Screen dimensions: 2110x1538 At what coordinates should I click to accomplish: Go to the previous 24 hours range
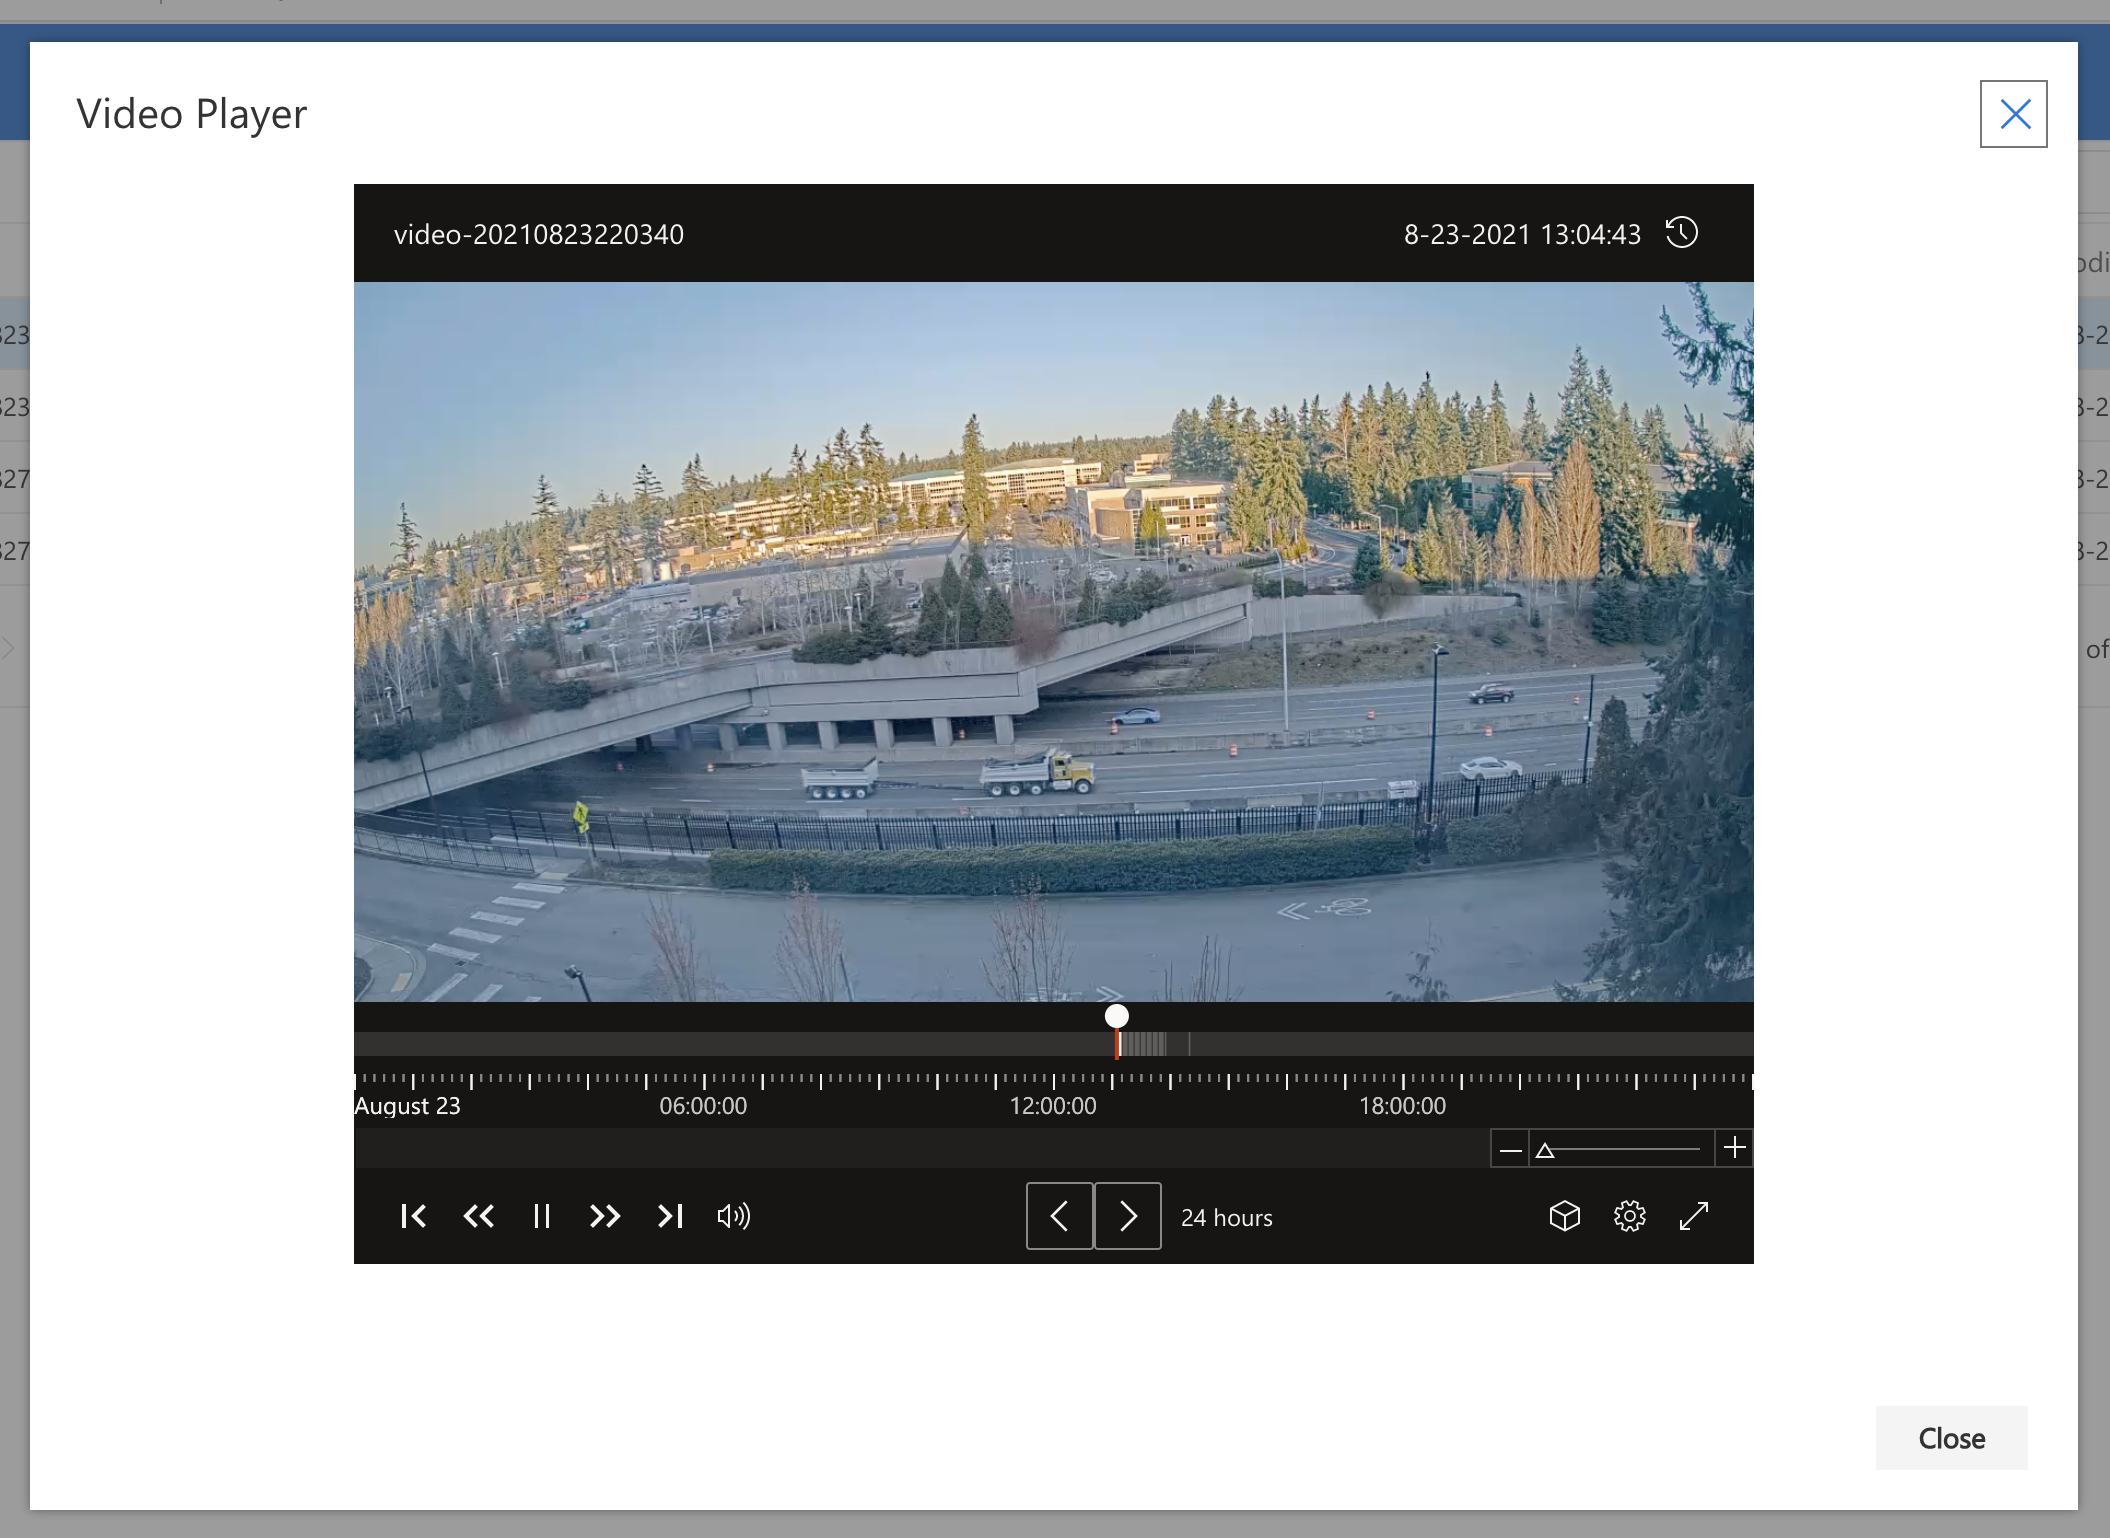pyautogui.click(x=1059, y=1216)
